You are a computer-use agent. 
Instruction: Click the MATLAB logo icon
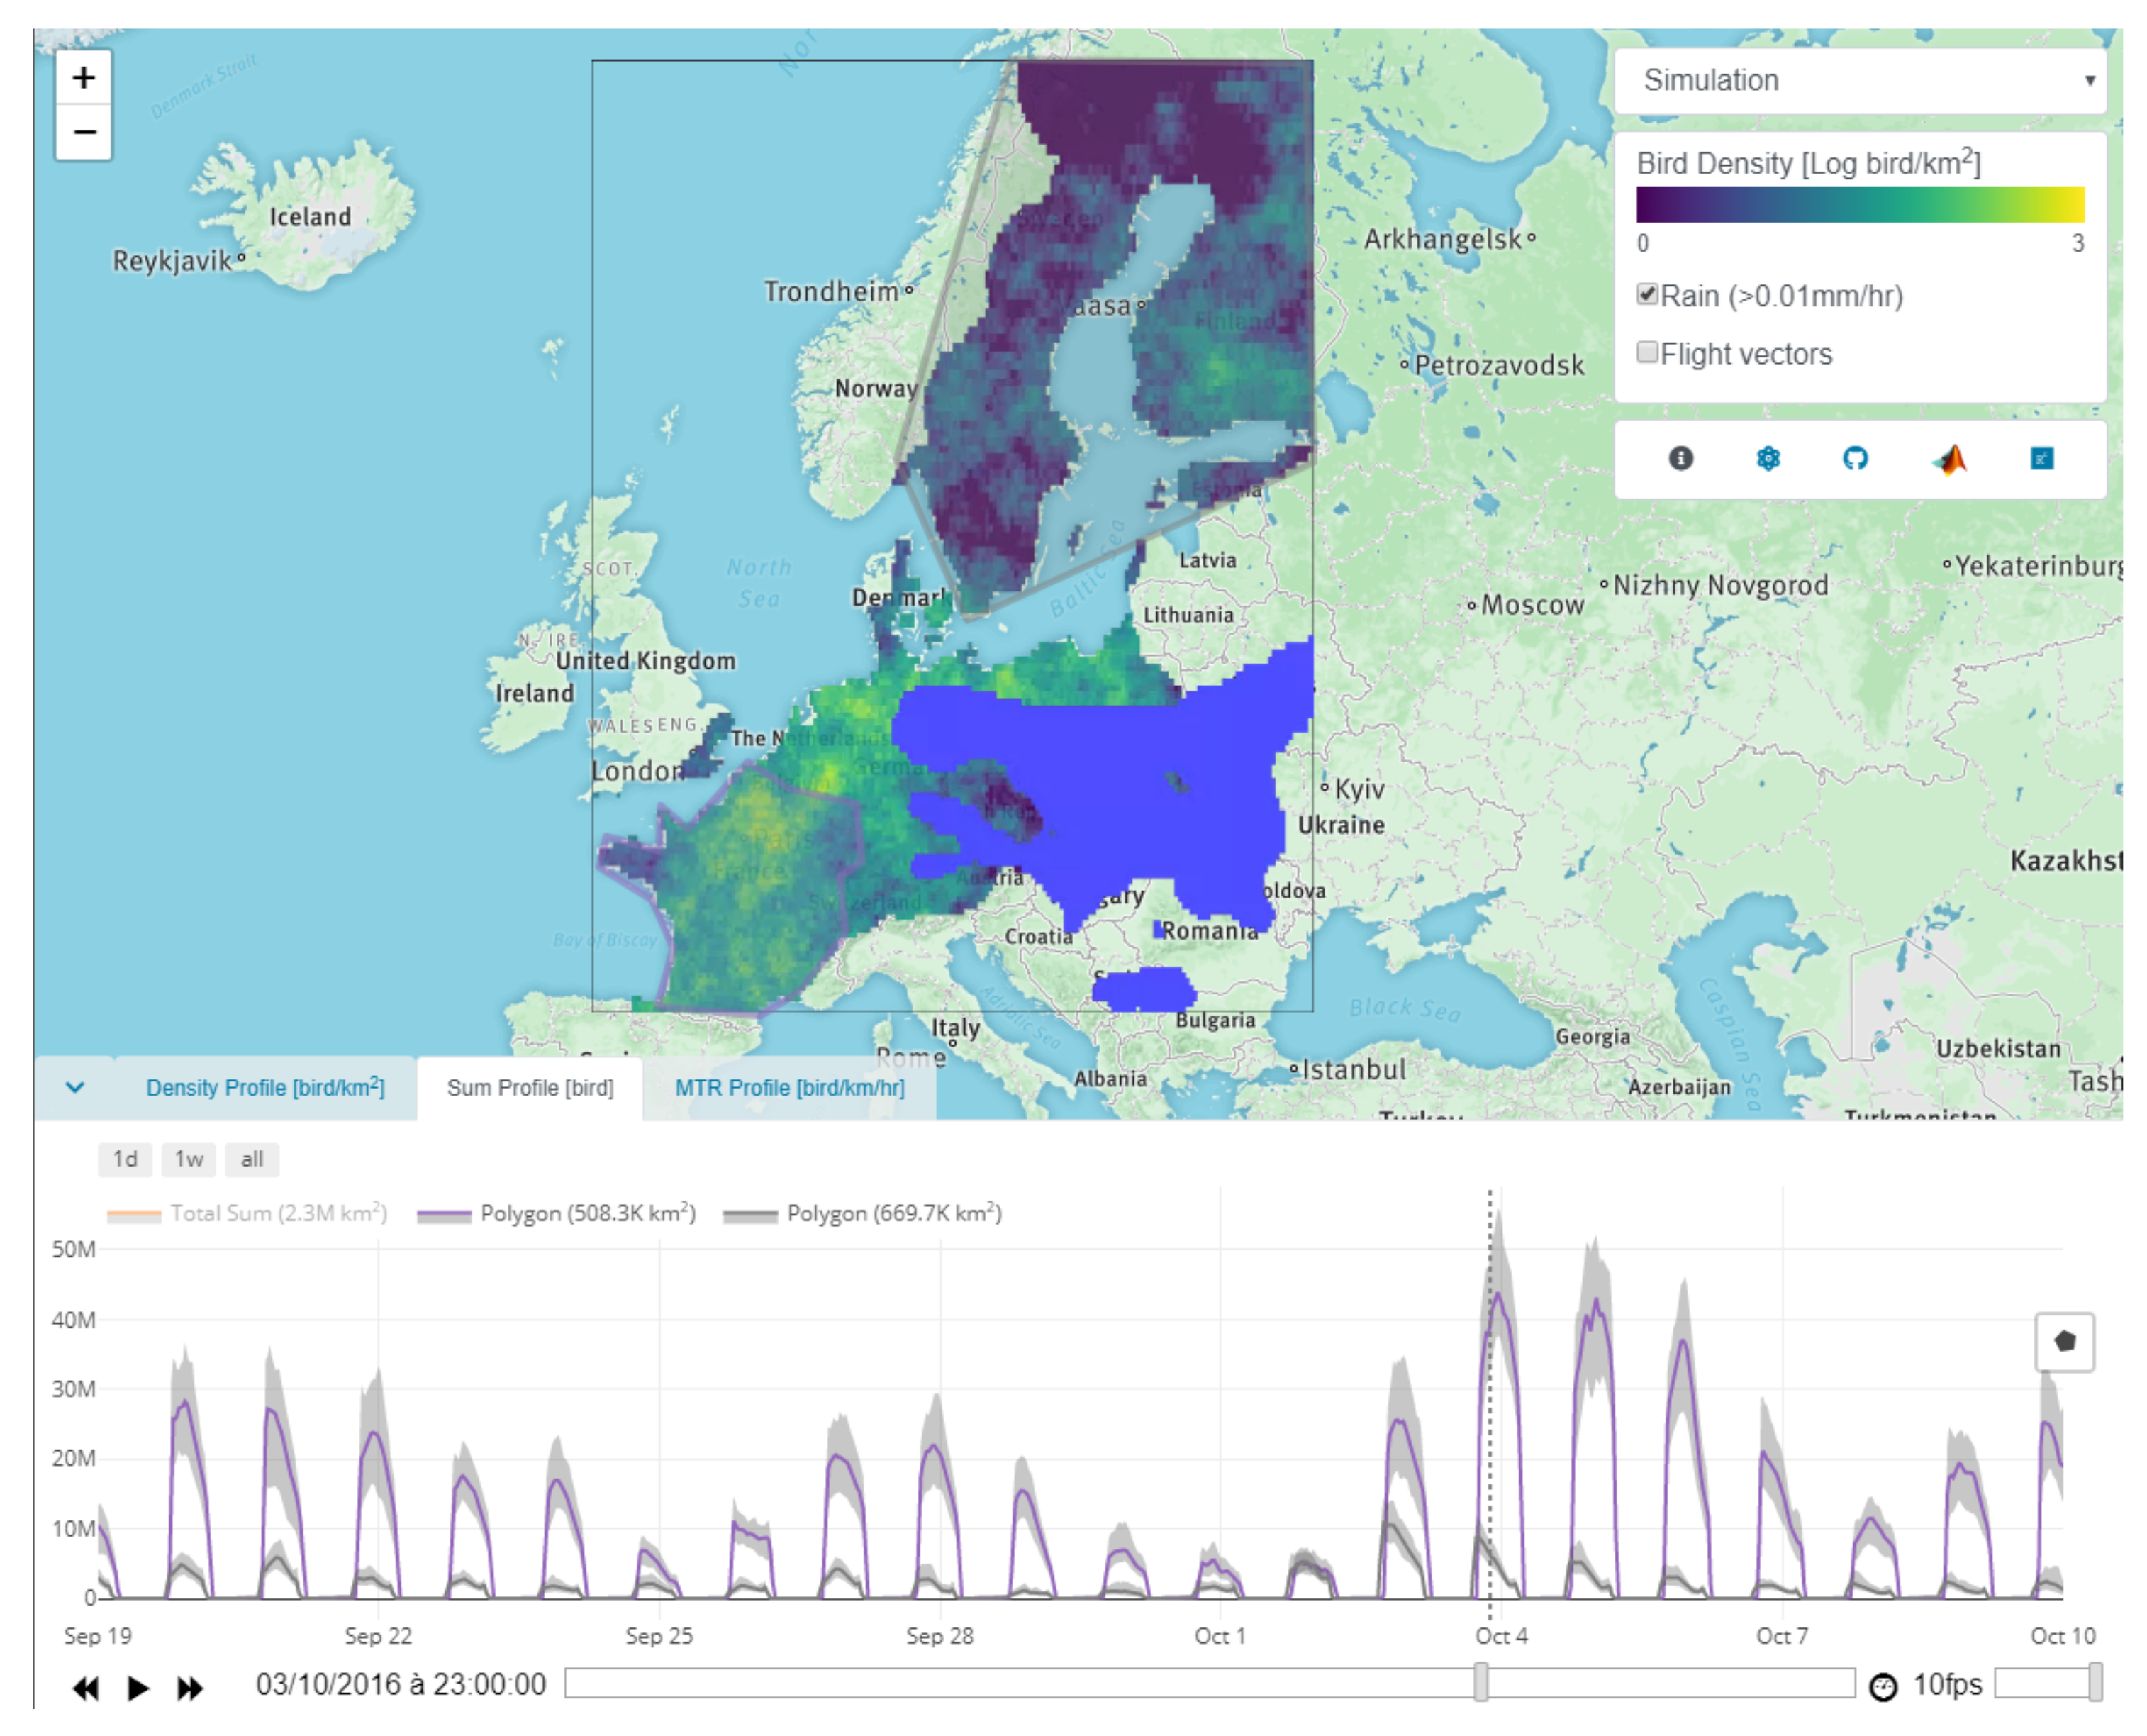pos(1949,459)
